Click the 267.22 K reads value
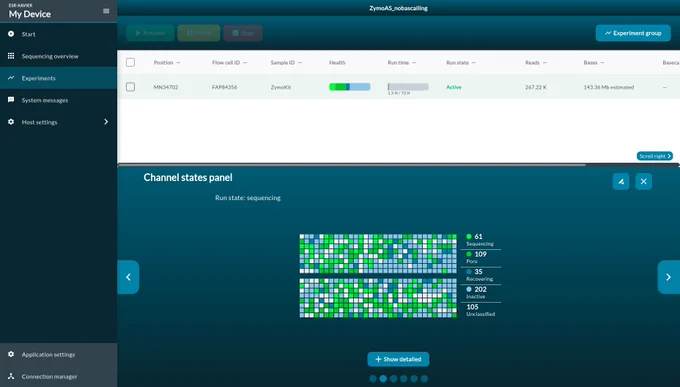Viewport: 680px width, 387px height. pos(536,87)
